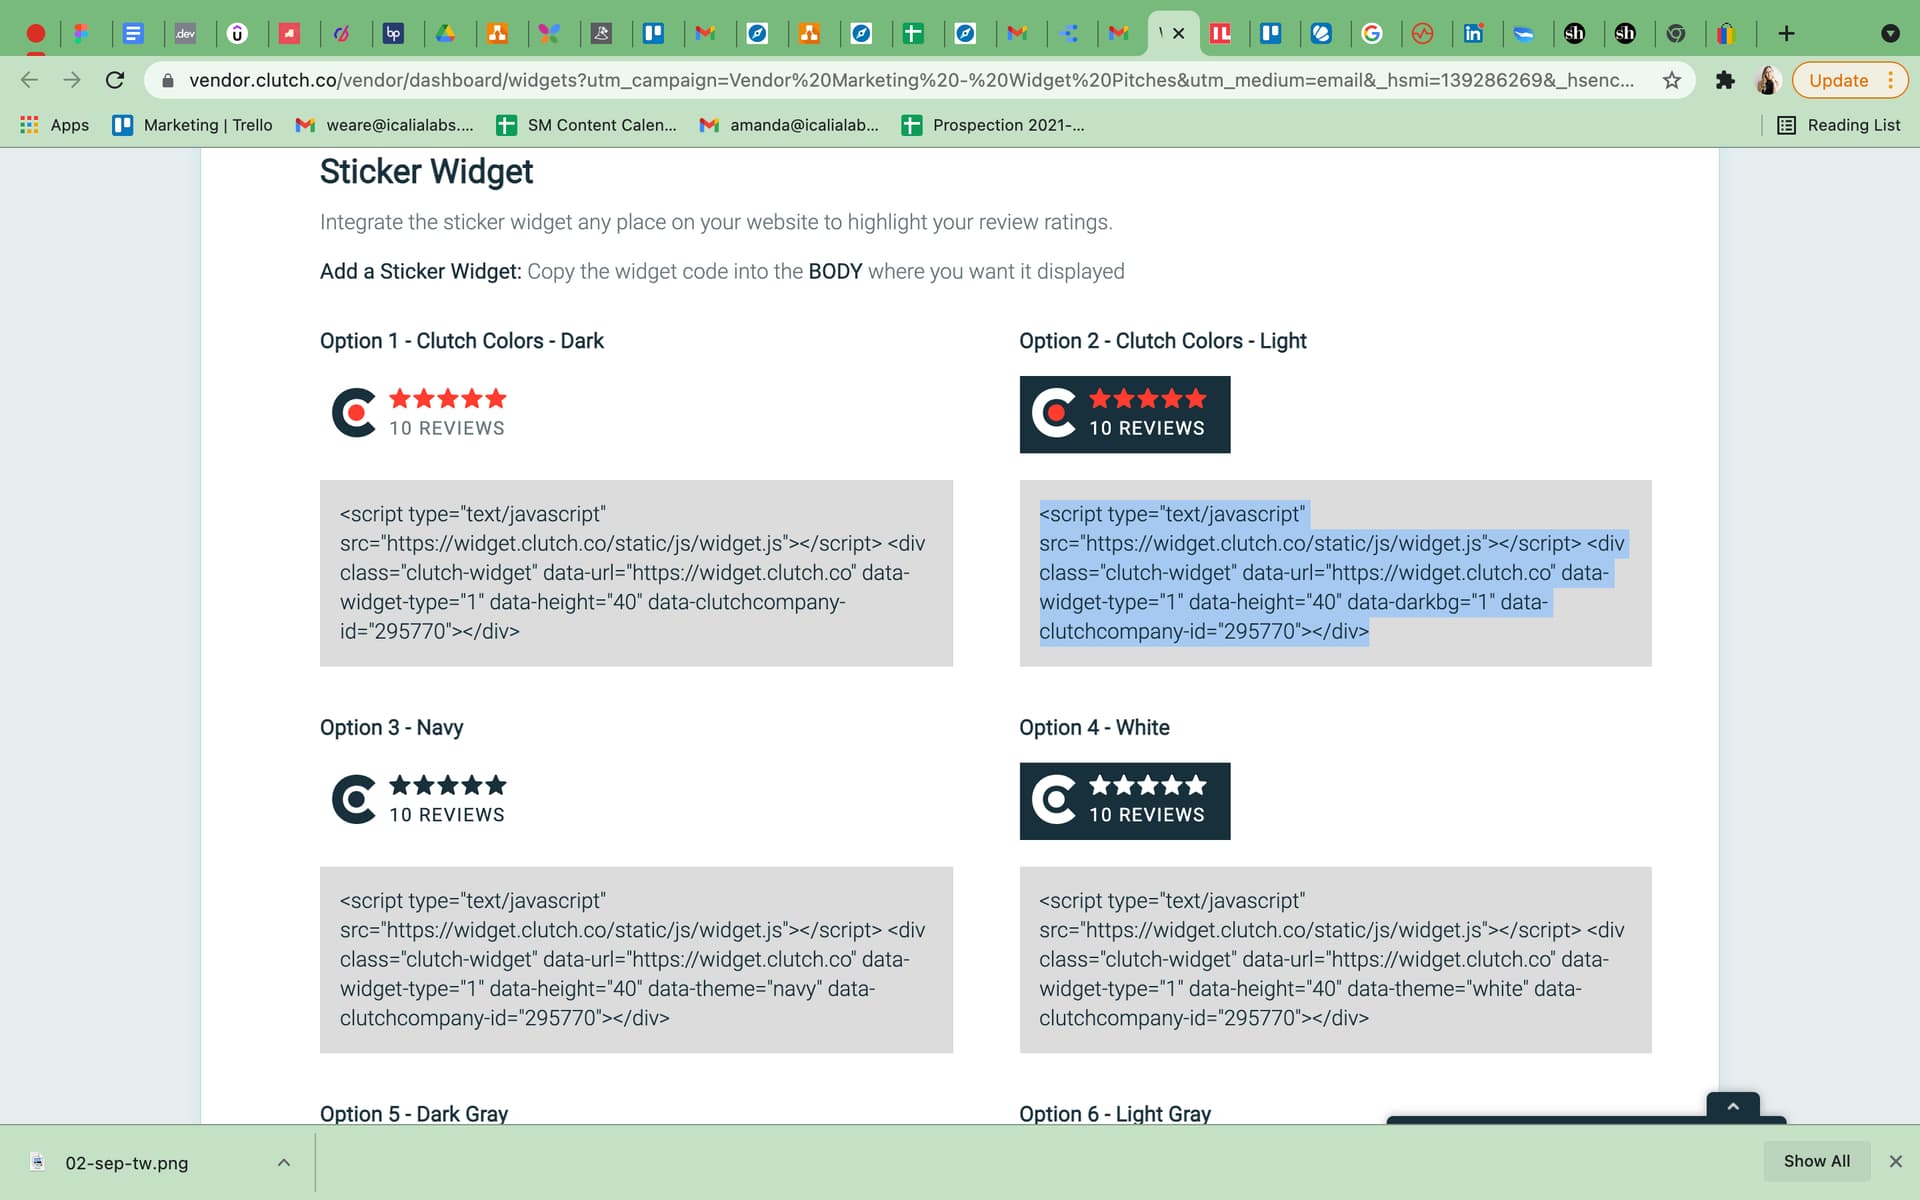
Task: Click the forward navigation arrow
Action: click(71, 80)
